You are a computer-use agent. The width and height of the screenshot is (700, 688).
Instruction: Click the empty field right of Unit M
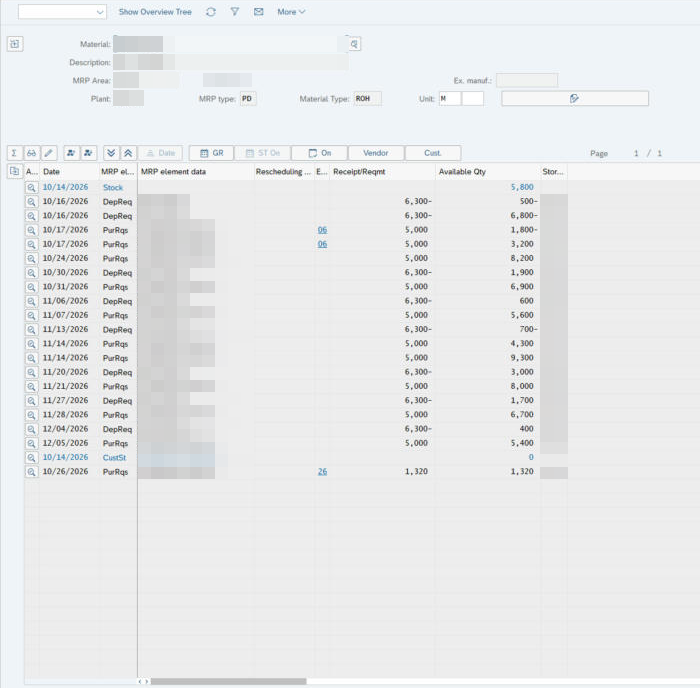click(x=473, y=98)
